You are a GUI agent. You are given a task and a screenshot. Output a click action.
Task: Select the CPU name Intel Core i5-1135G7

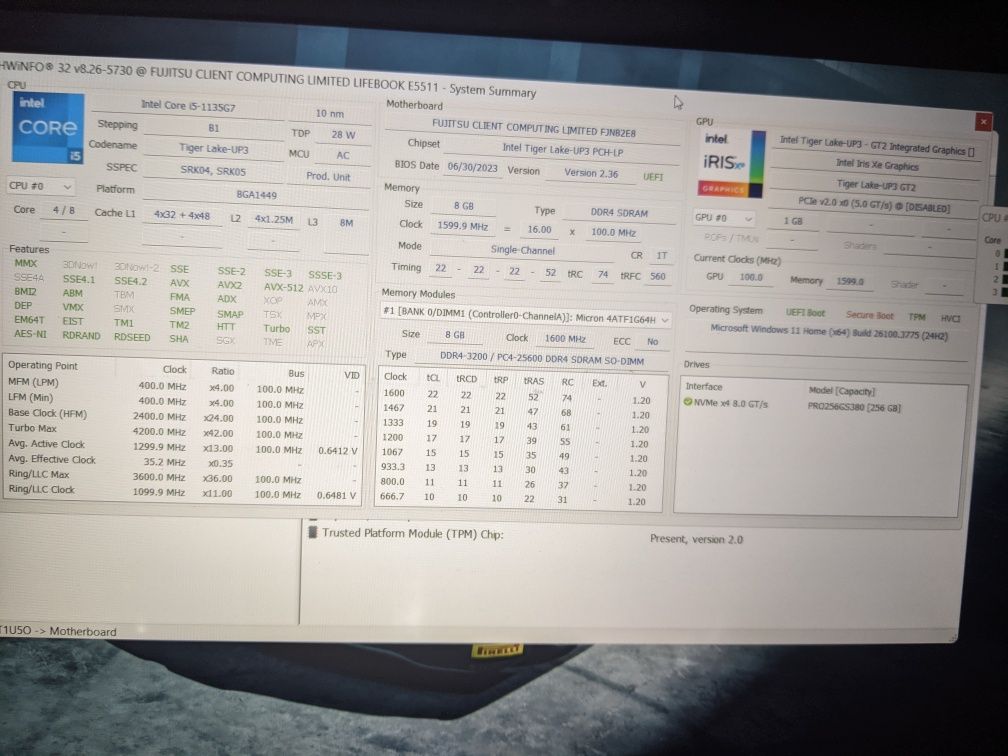188,105
